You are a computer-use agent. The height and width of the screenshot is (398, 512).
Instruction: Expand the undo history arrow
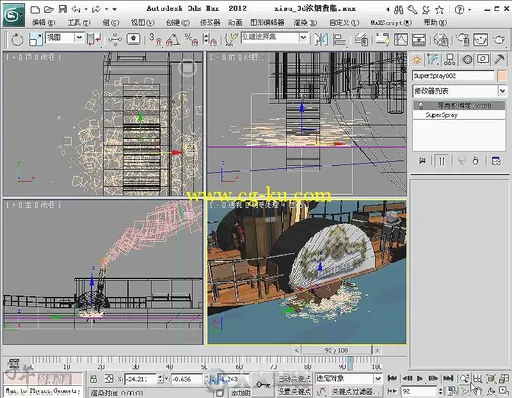(86, 10)
